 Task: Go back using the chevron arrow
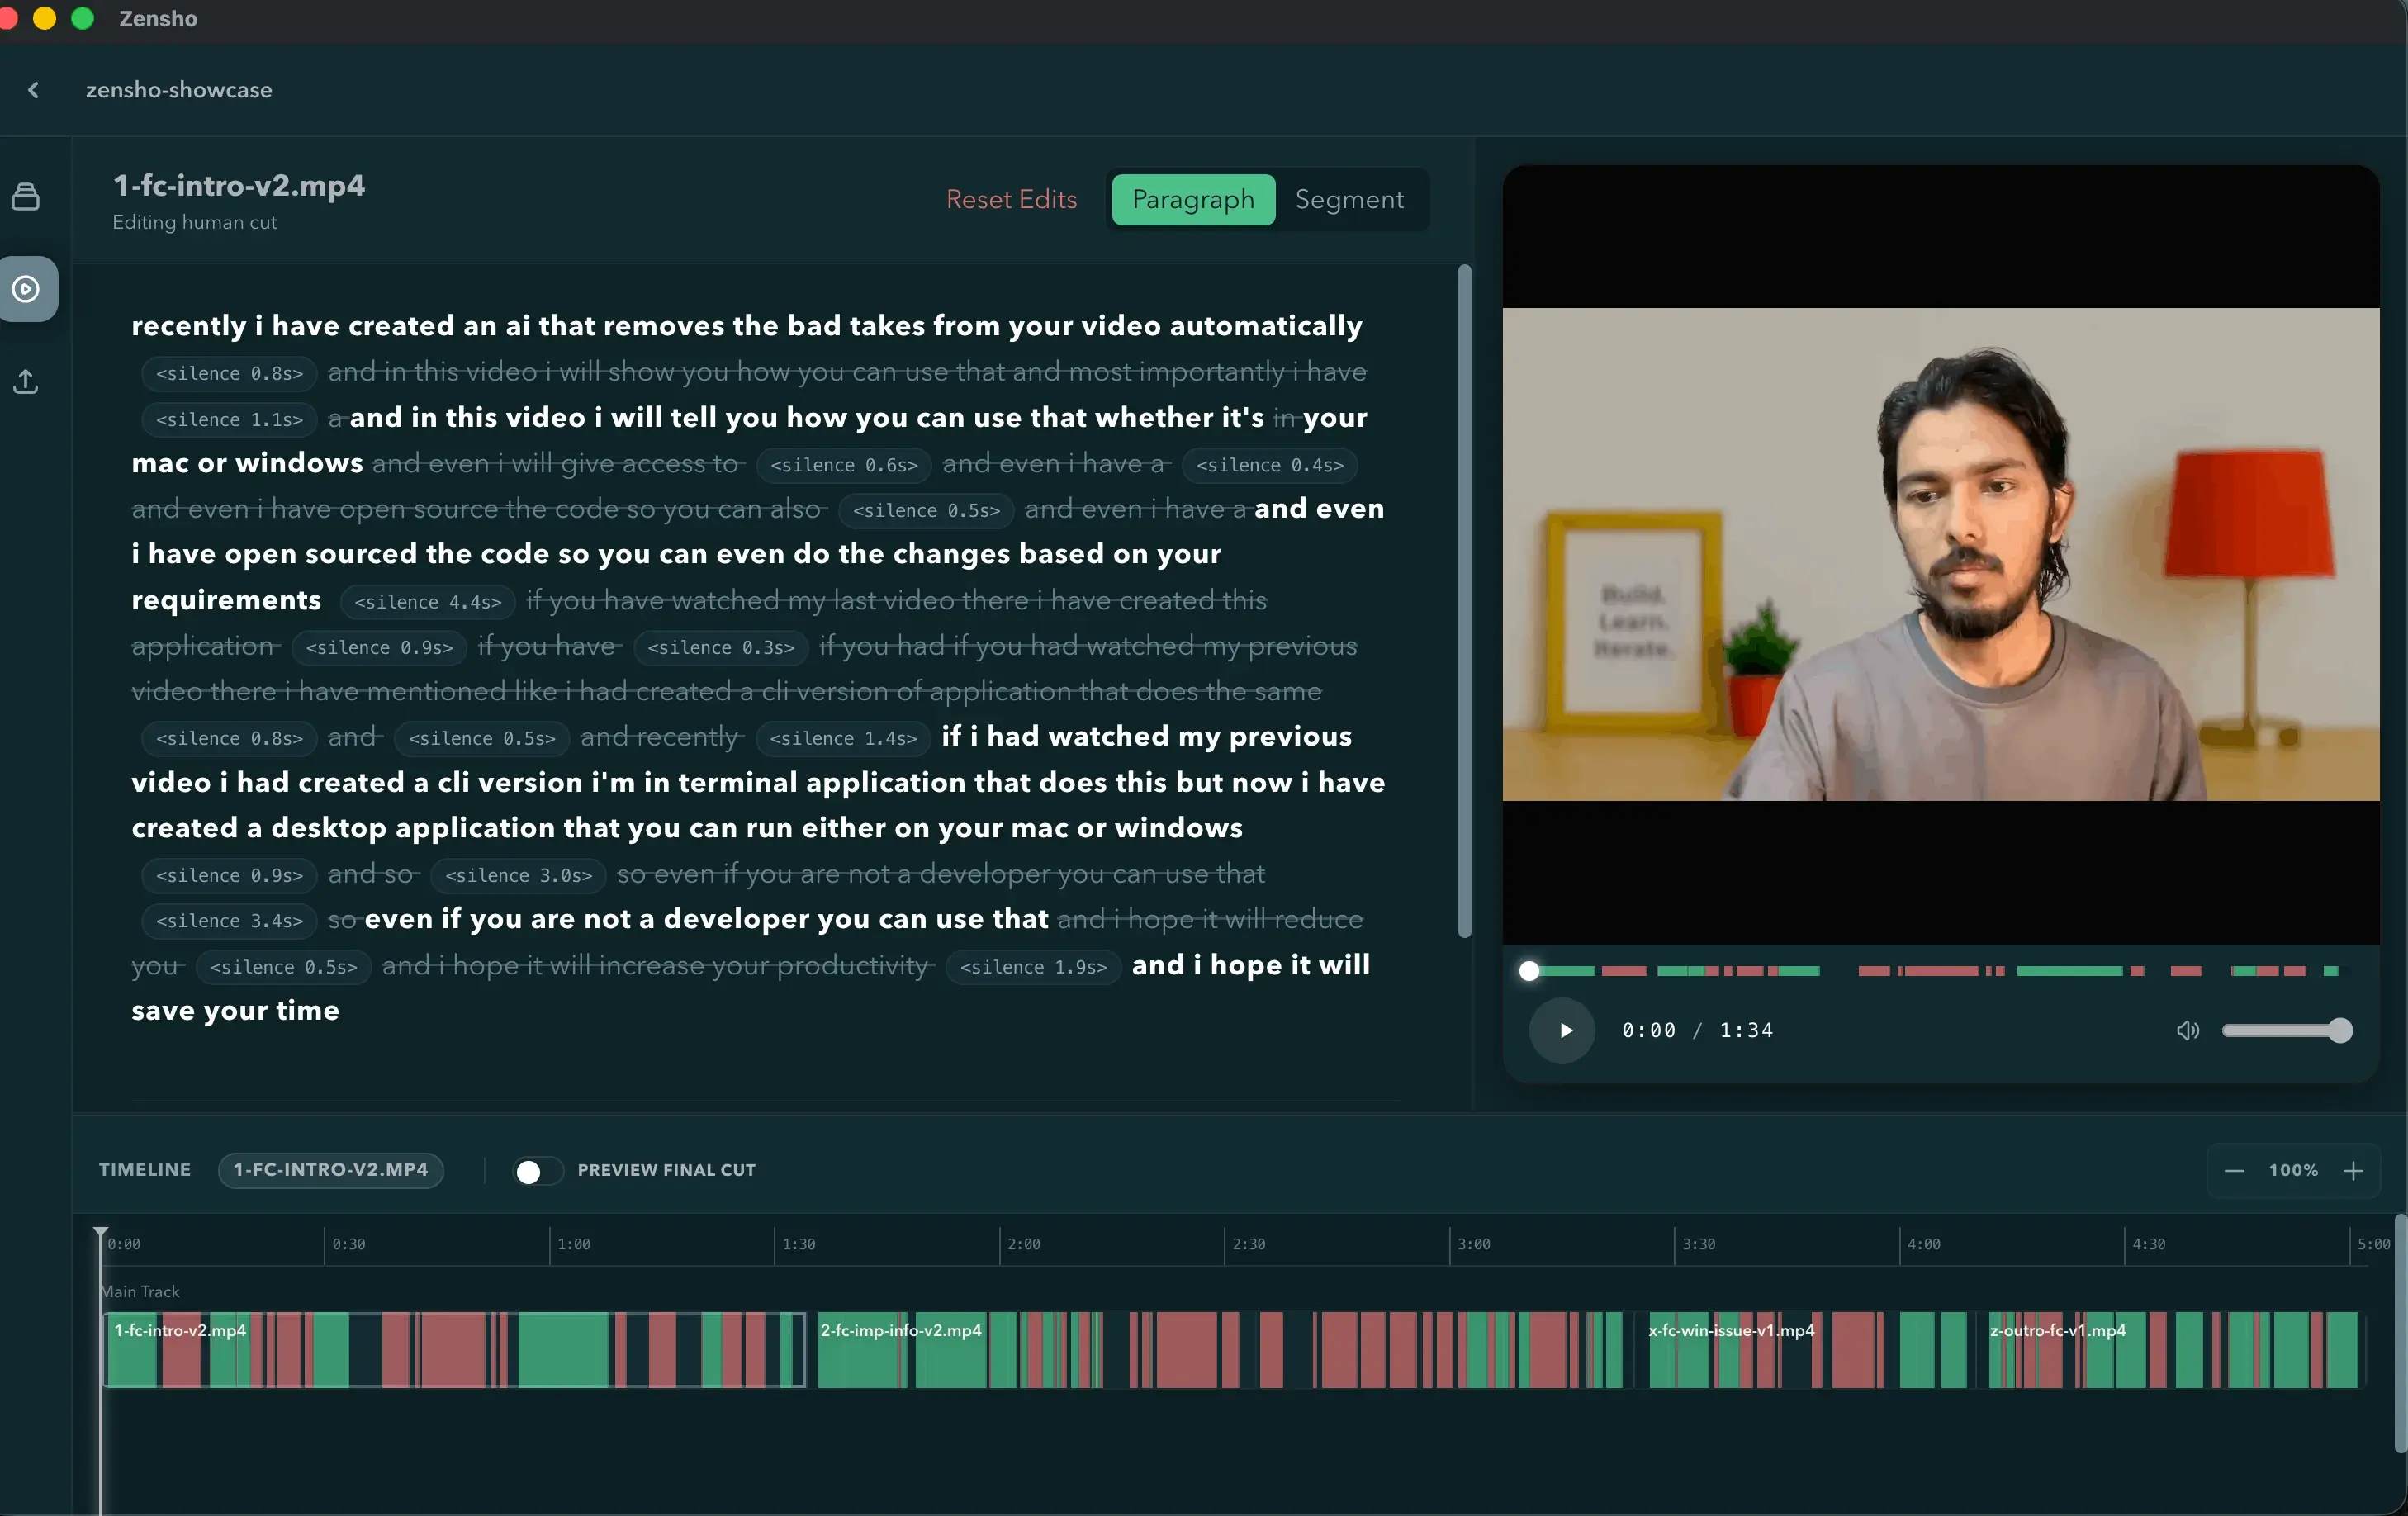point(33,90)
